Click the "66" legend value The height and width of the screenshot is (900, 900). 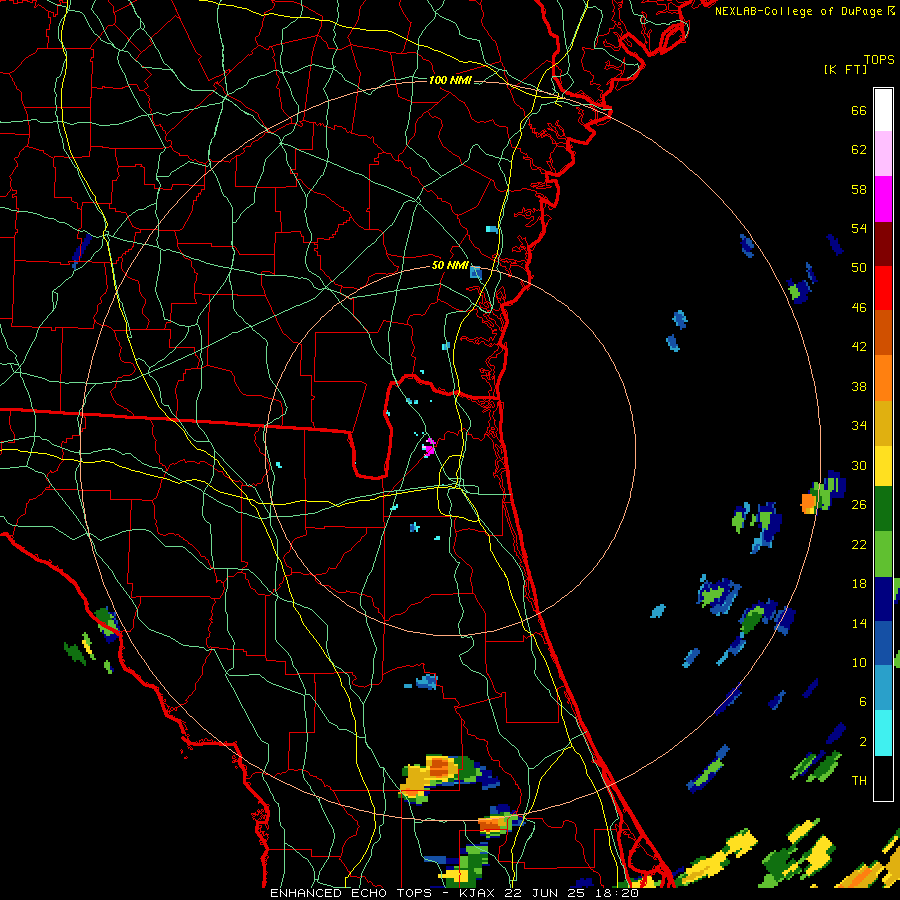[x=859, y=111]
